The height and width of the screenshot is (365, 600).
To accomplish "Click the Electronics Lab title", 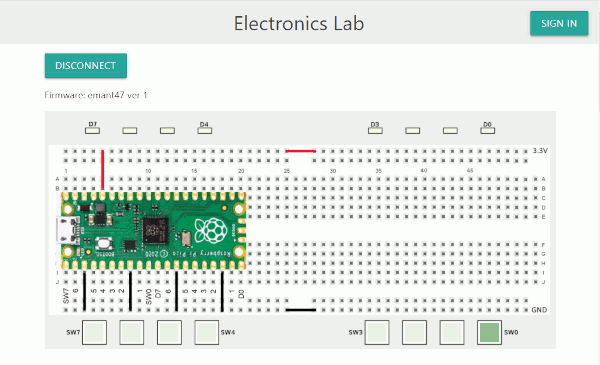I will (x=299, y=23).
